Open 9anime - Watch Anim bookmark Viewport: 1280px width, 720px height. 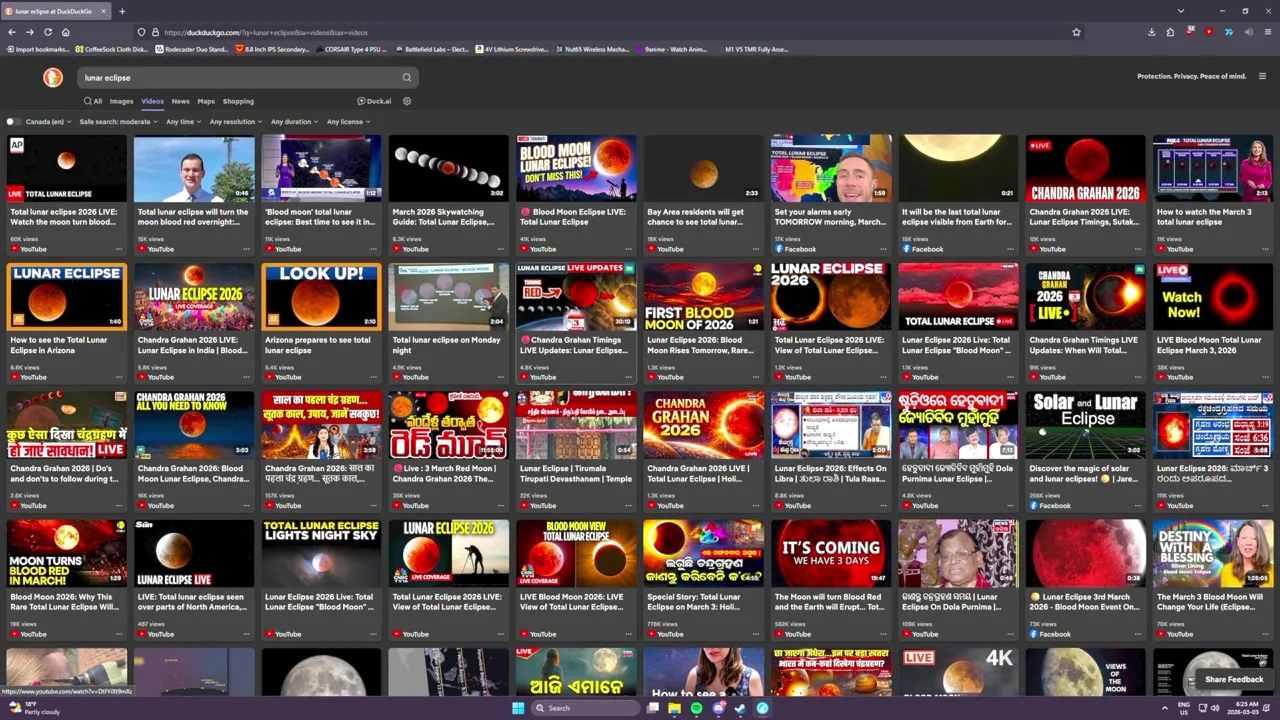click(x=670, y=49)
